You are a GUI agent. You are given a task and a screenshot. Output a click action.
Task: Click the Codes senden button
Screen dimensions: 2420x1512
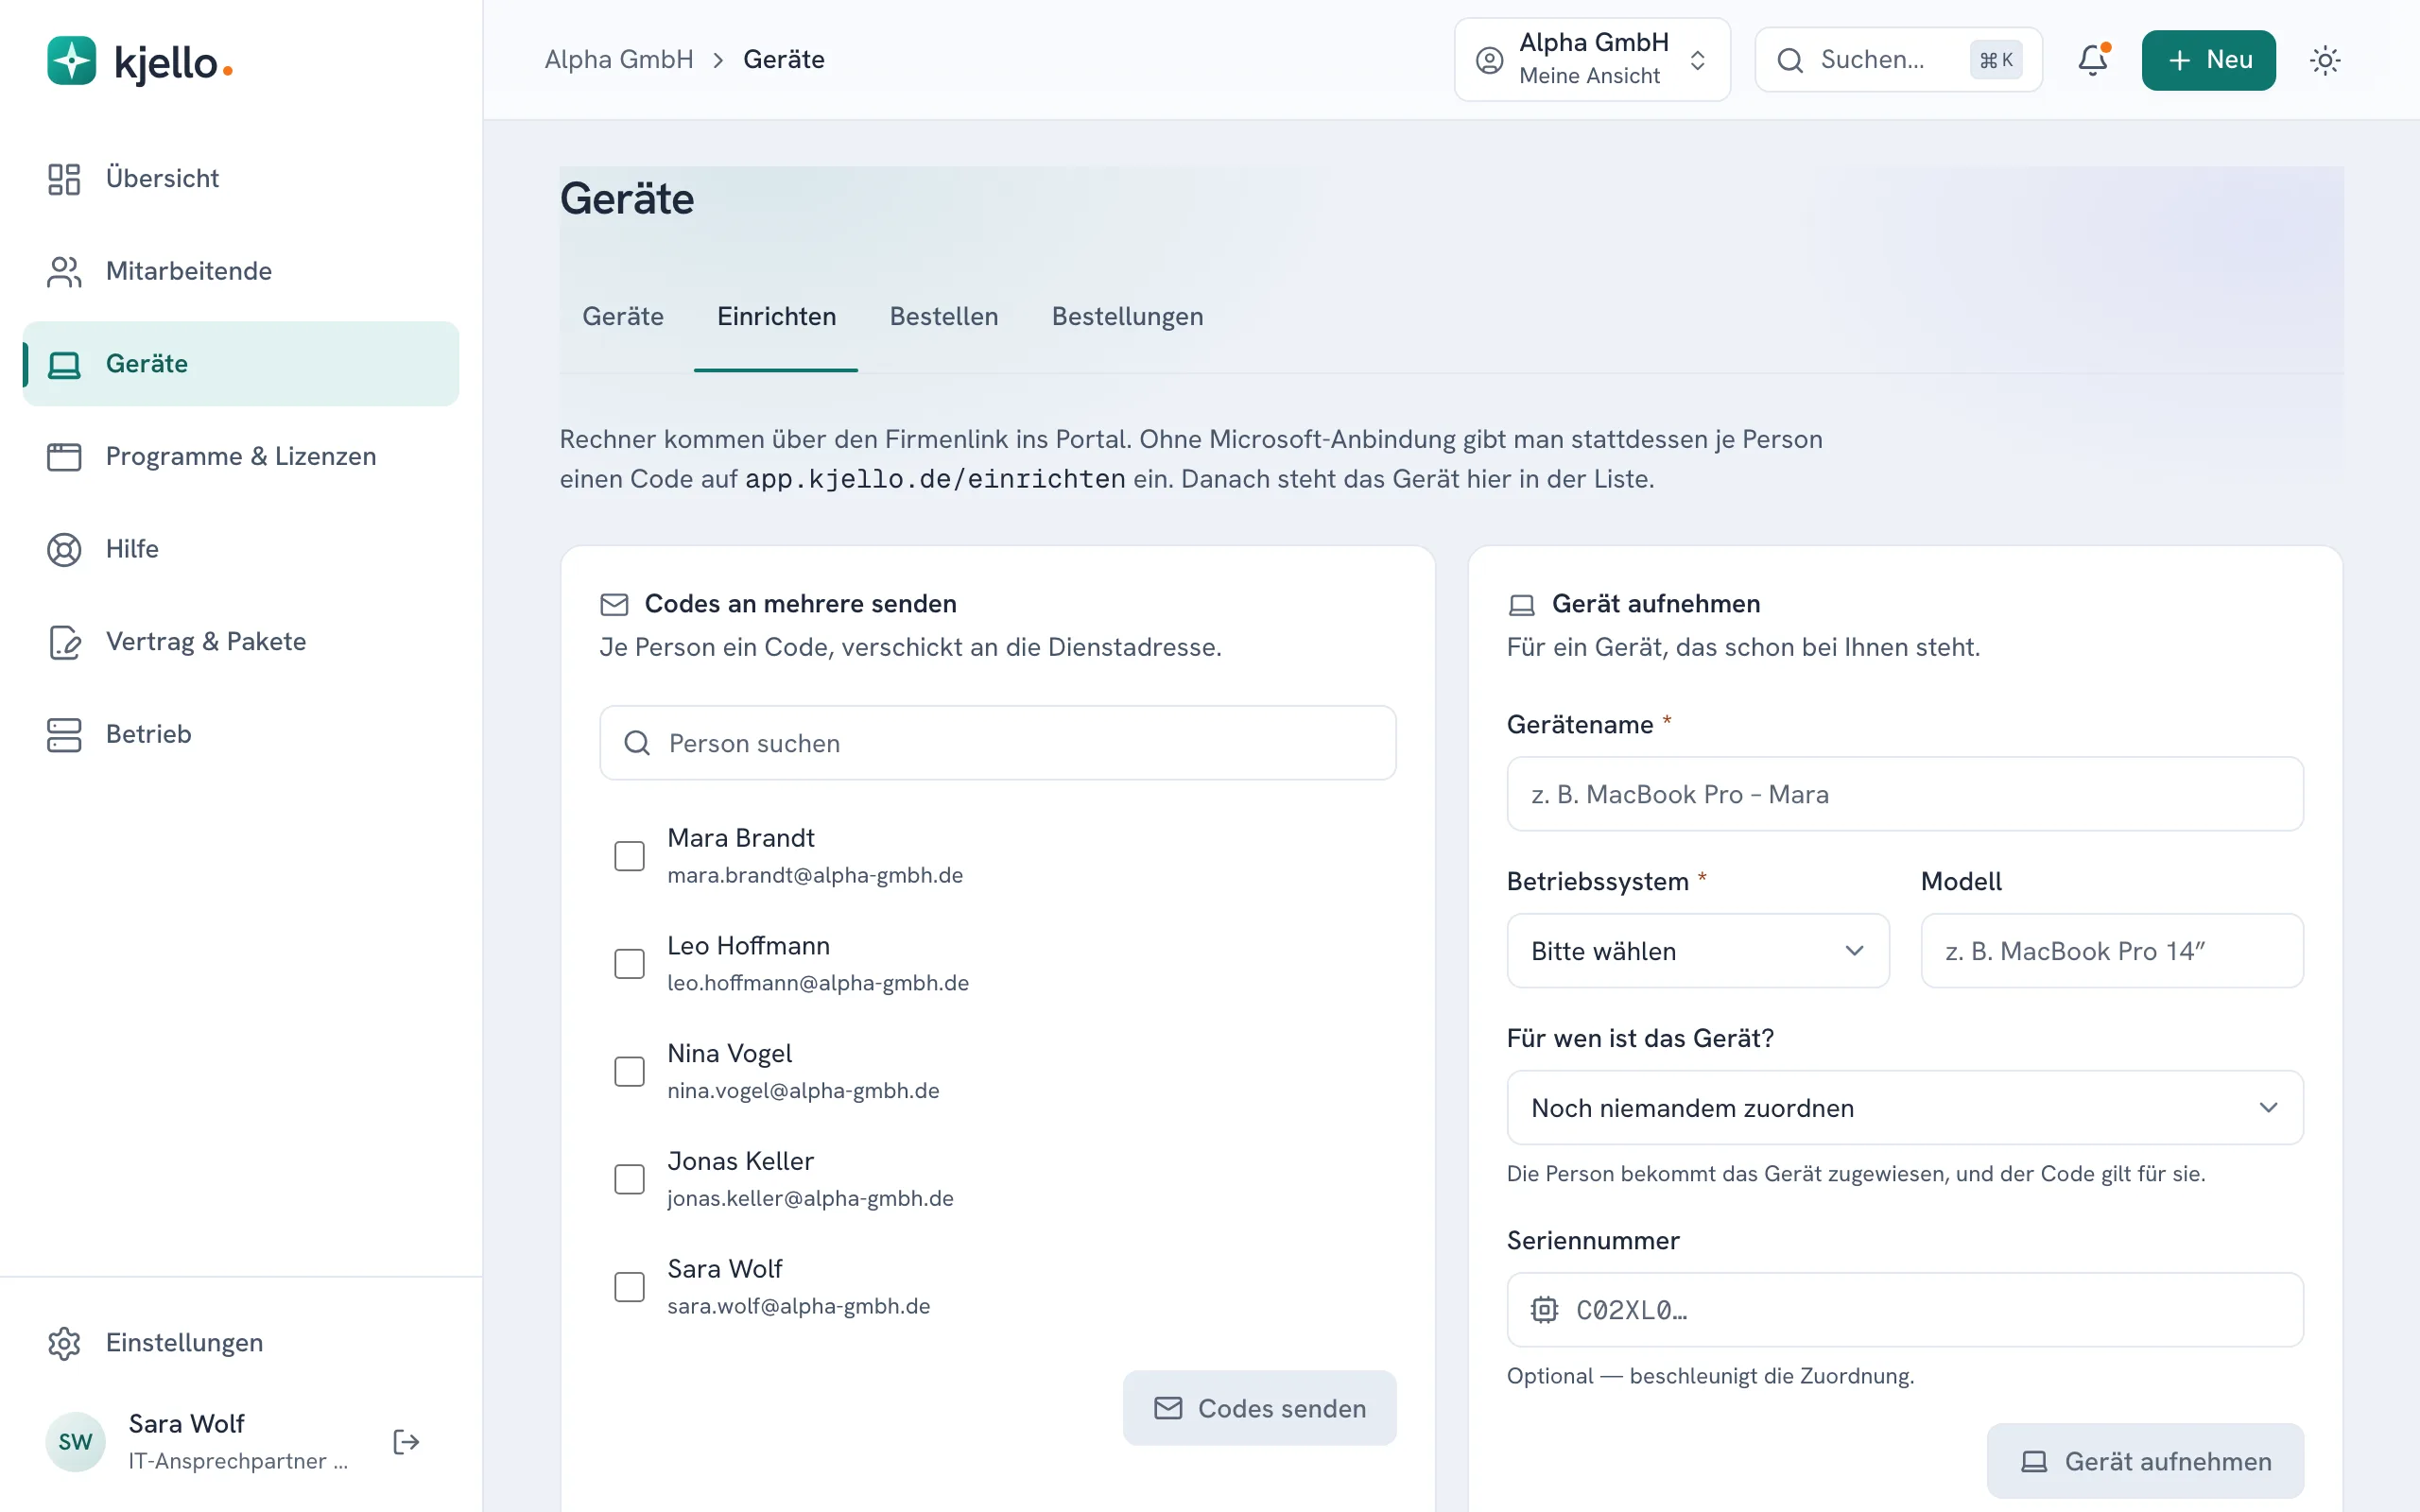point(1259,1408)
